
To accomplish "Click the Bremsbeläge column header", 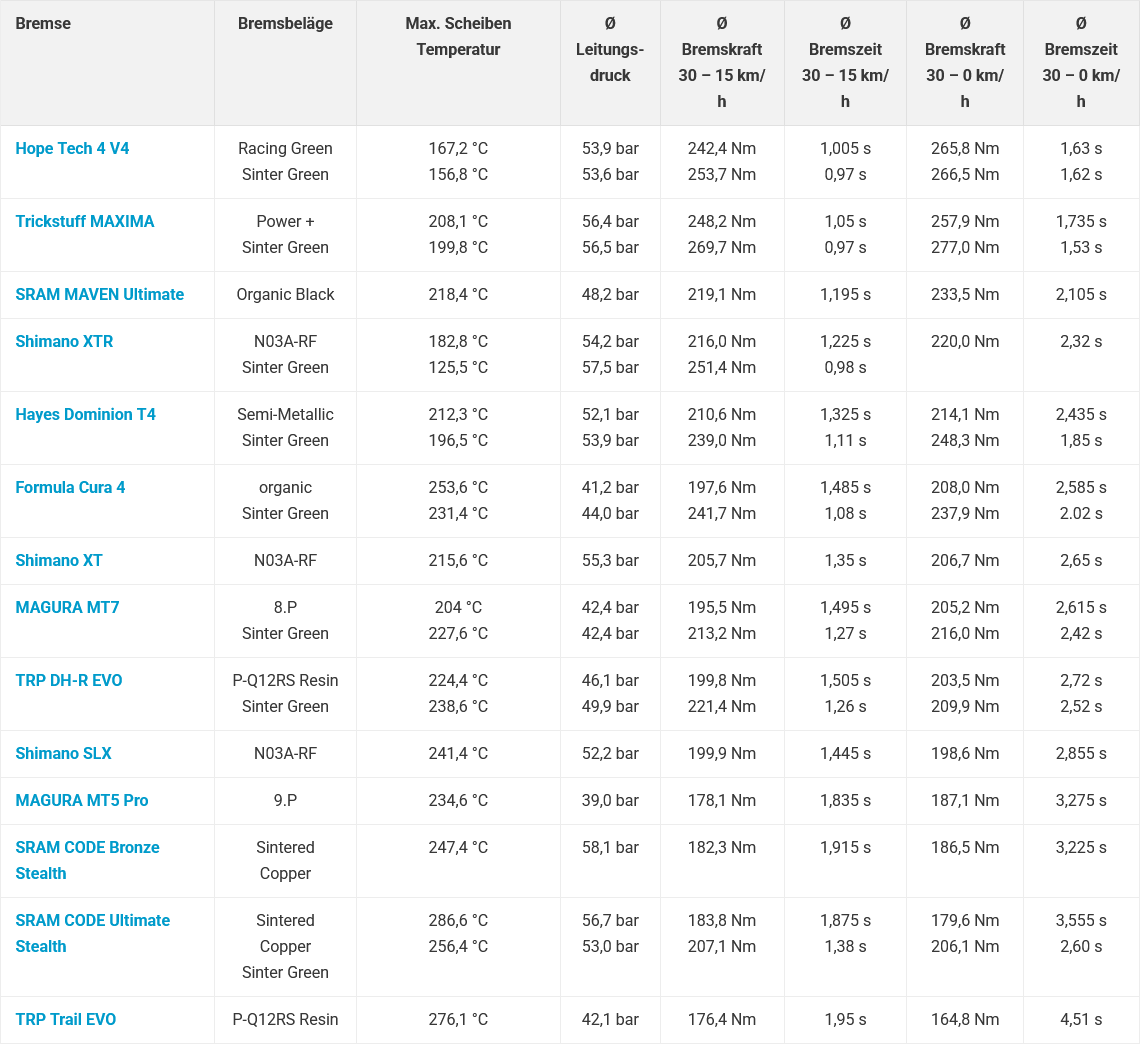I will [285, 23].
